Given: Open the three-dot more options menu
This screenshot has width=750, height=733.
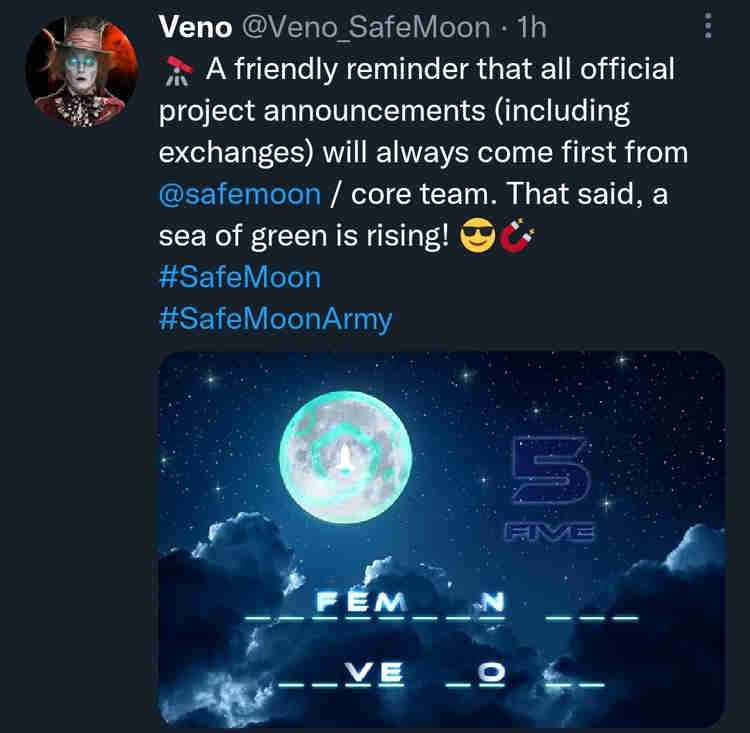Looking at the screenshot, I should [709, 27].
